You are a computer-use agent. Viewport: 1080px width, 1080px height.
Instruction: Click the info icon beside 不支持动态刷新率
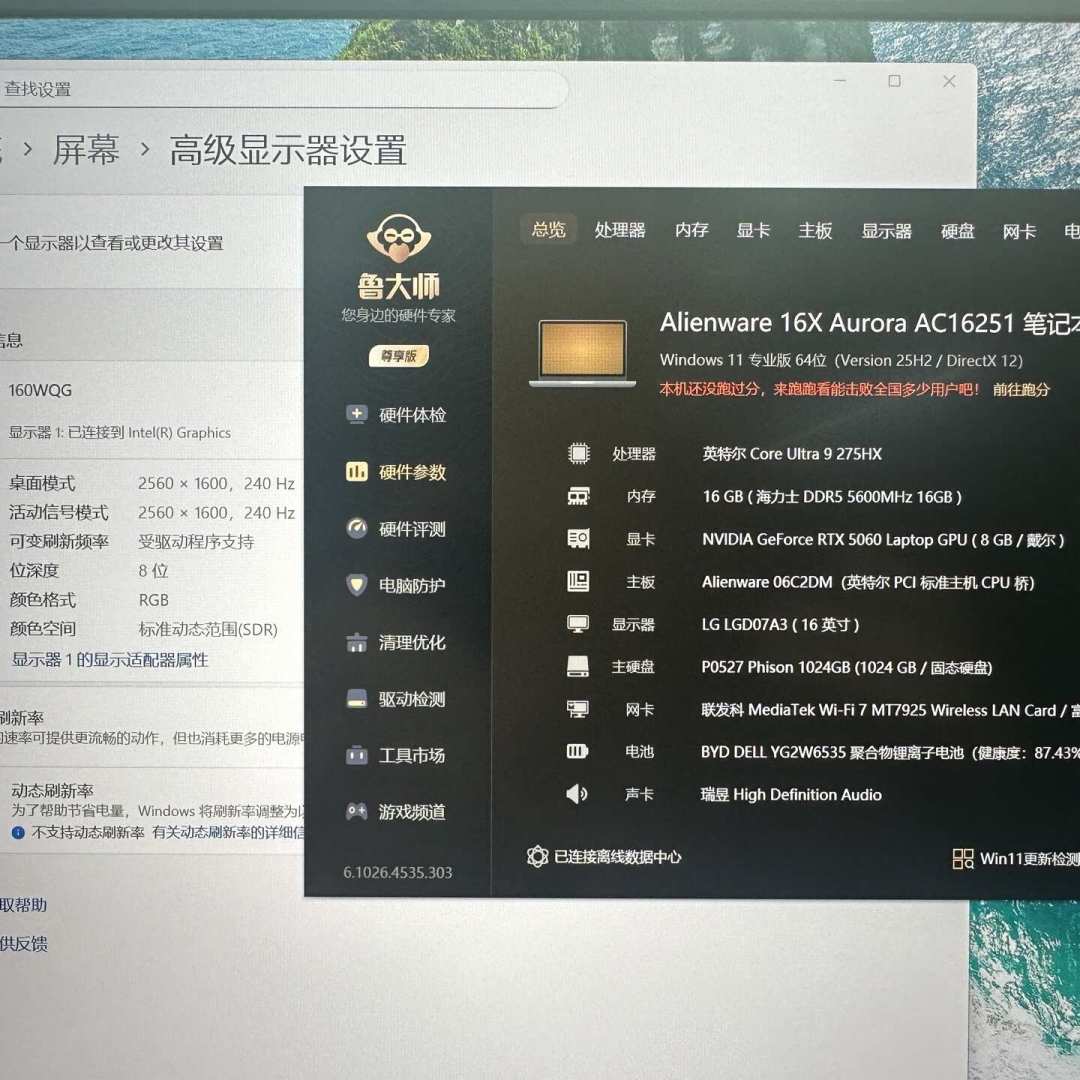18,832
